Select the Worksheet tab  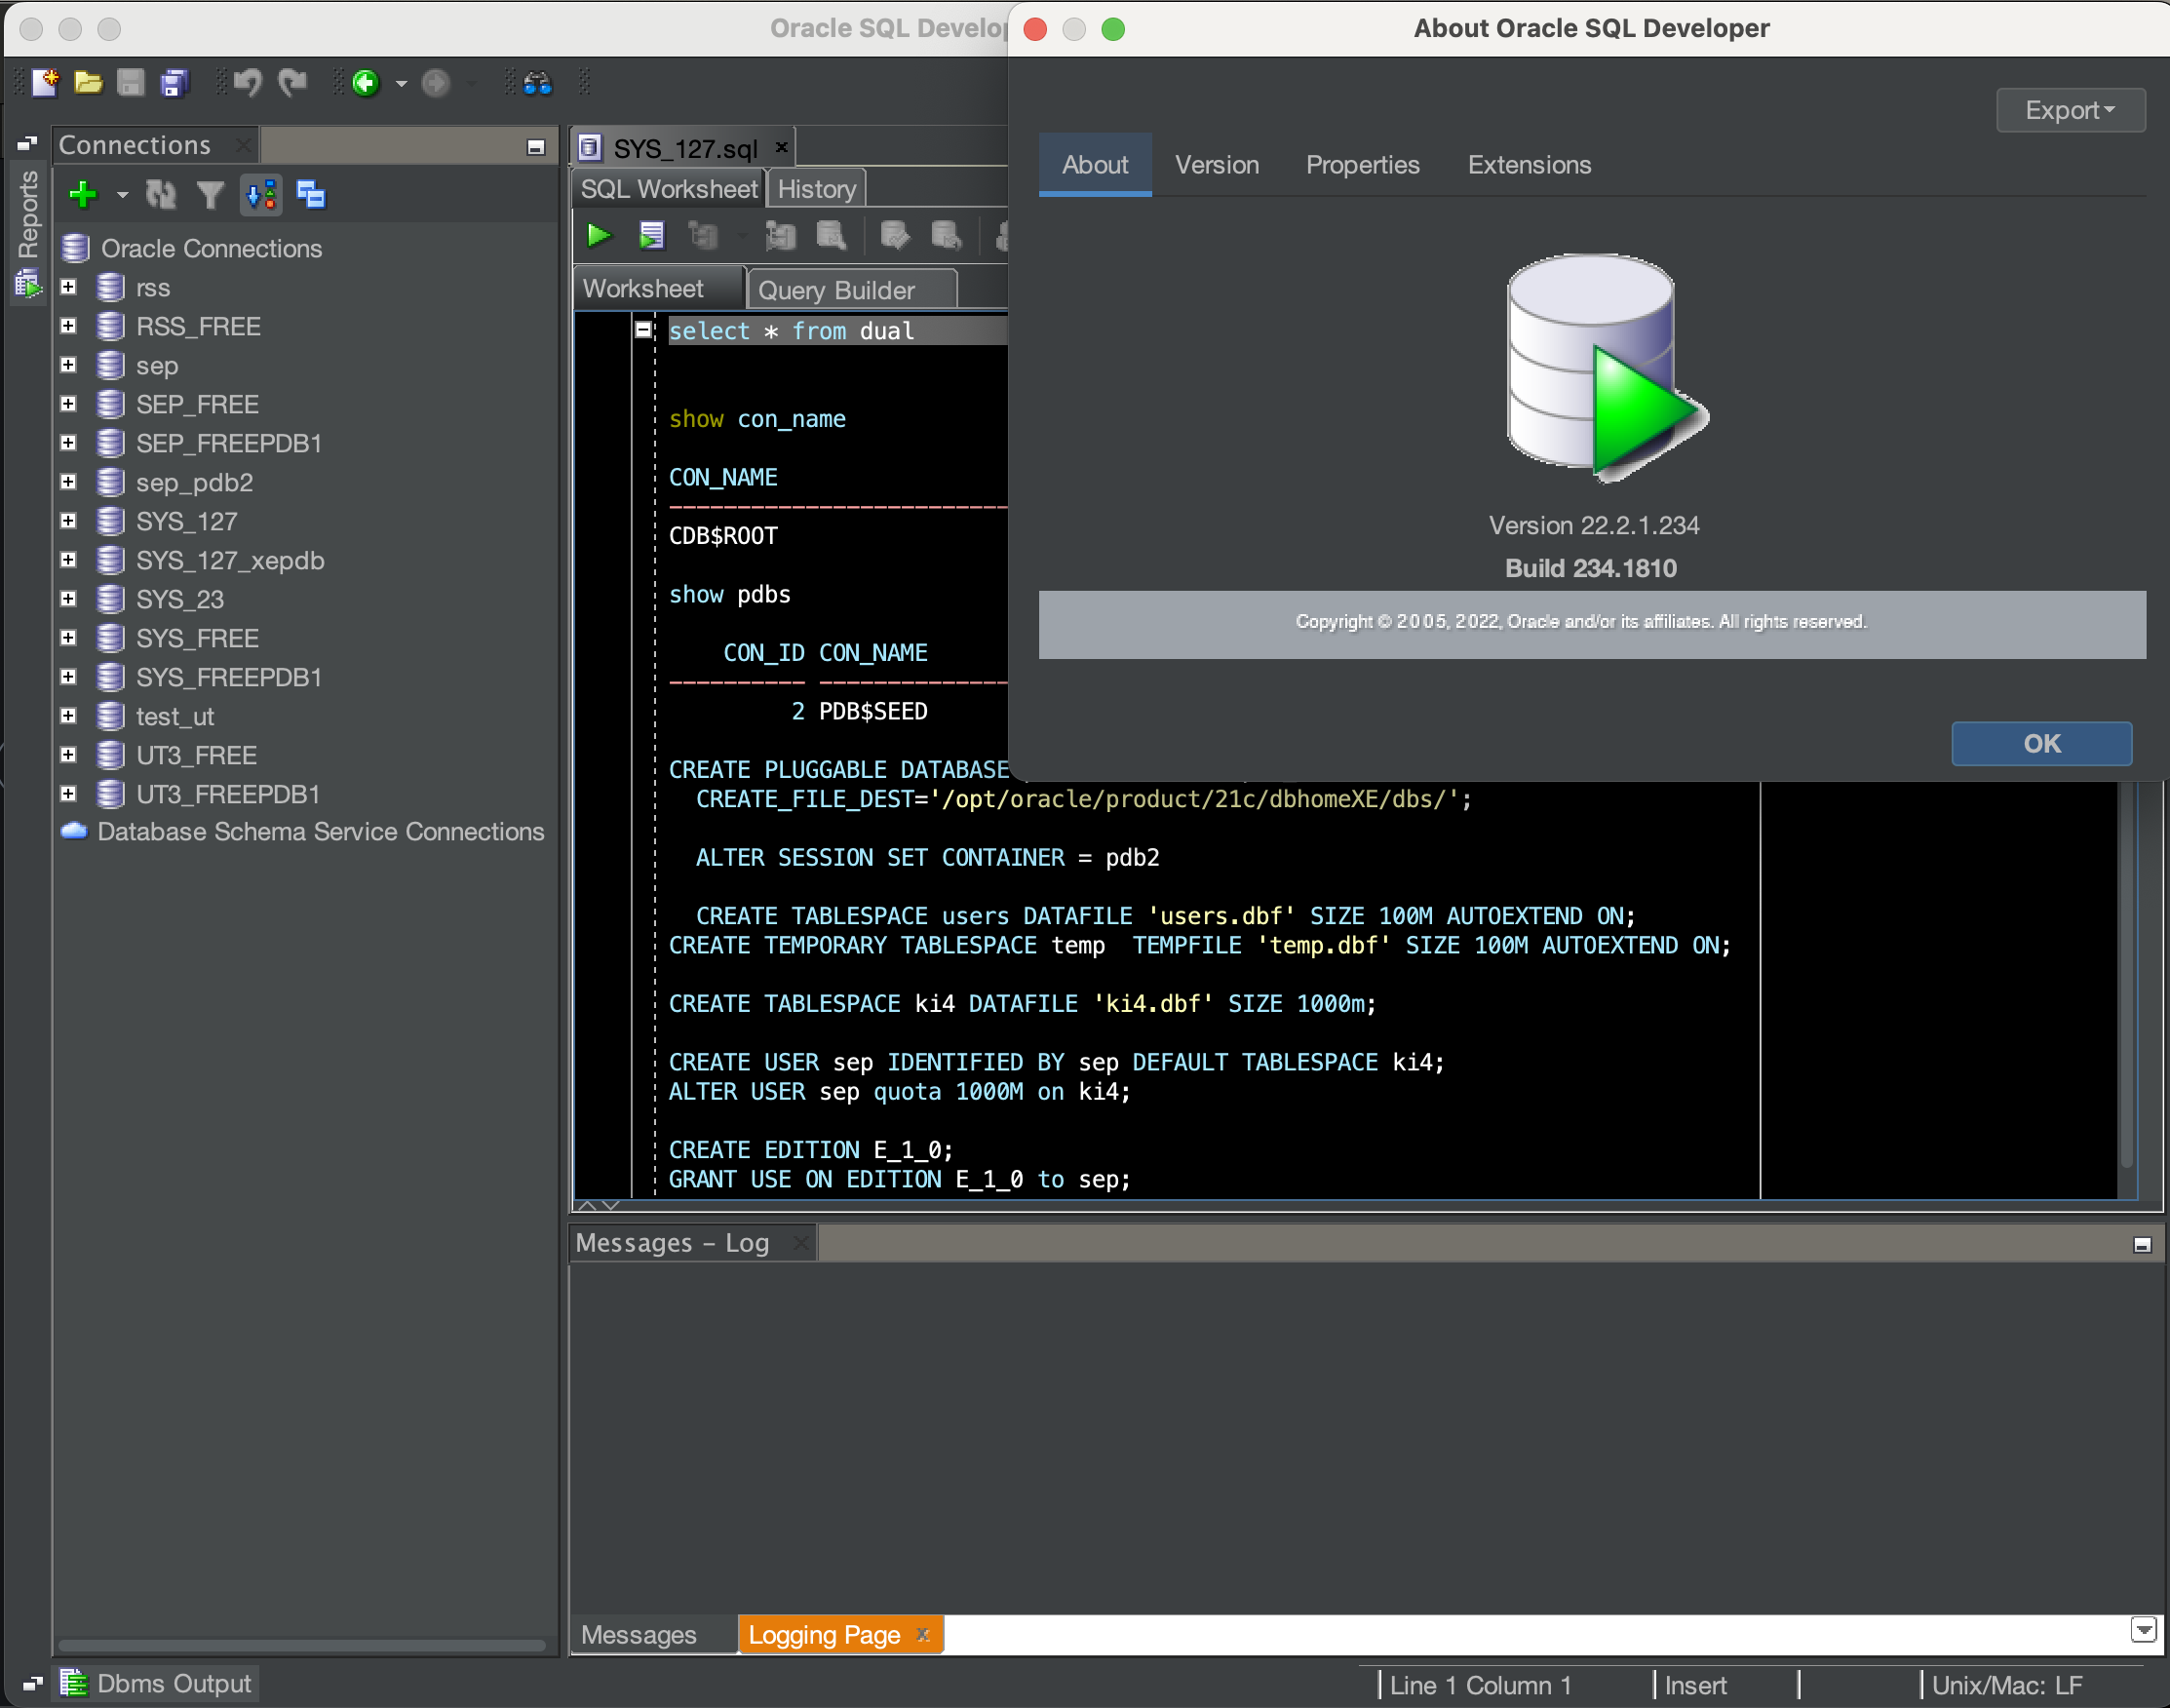(x=659, y=289)
